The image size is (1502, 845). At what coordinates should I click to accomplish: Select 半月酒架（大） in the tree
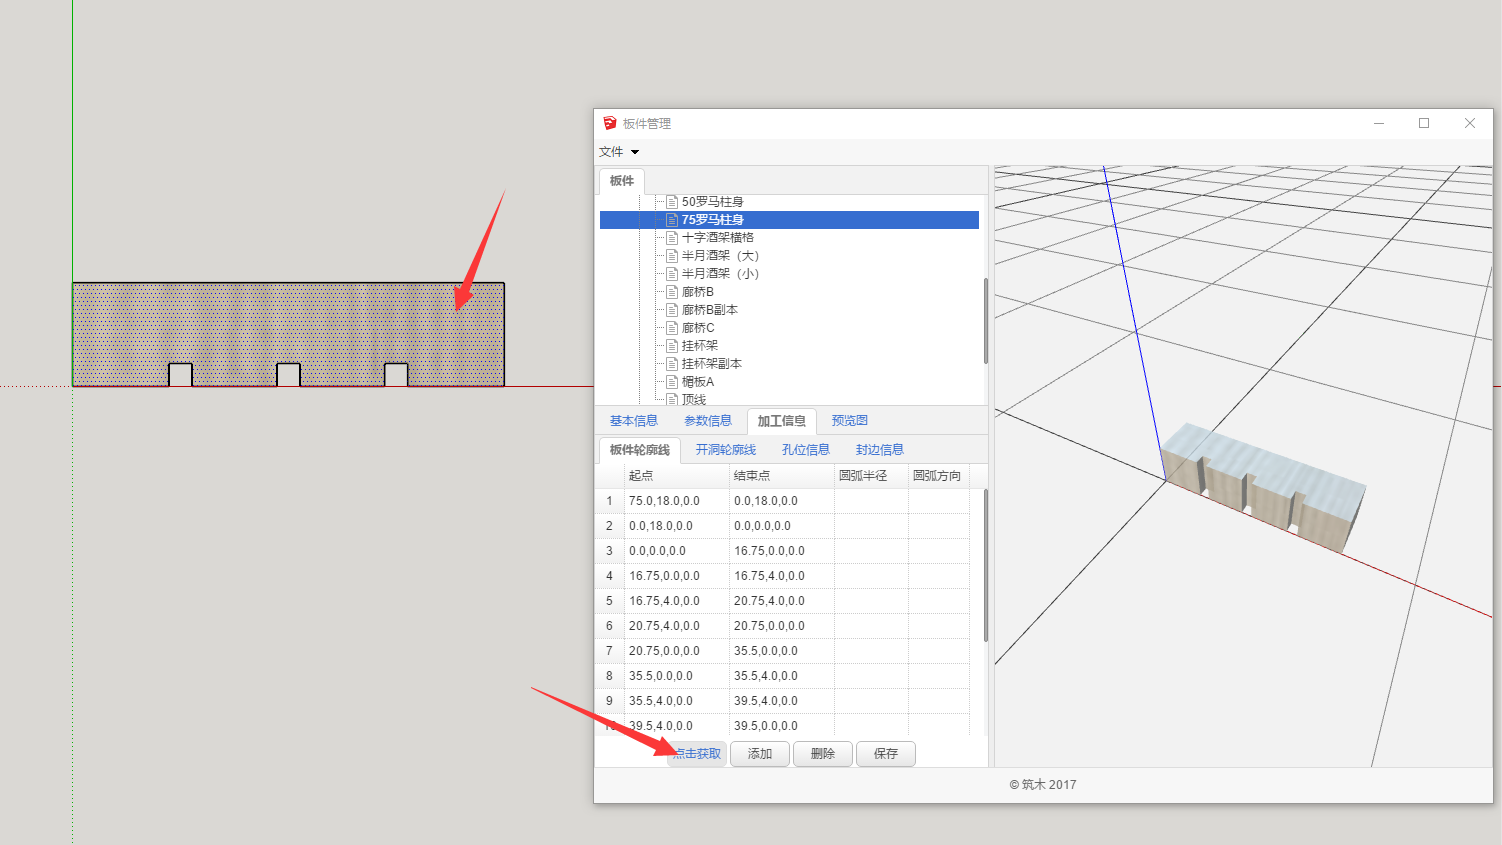pyautogui.click(x=720, y=256)
